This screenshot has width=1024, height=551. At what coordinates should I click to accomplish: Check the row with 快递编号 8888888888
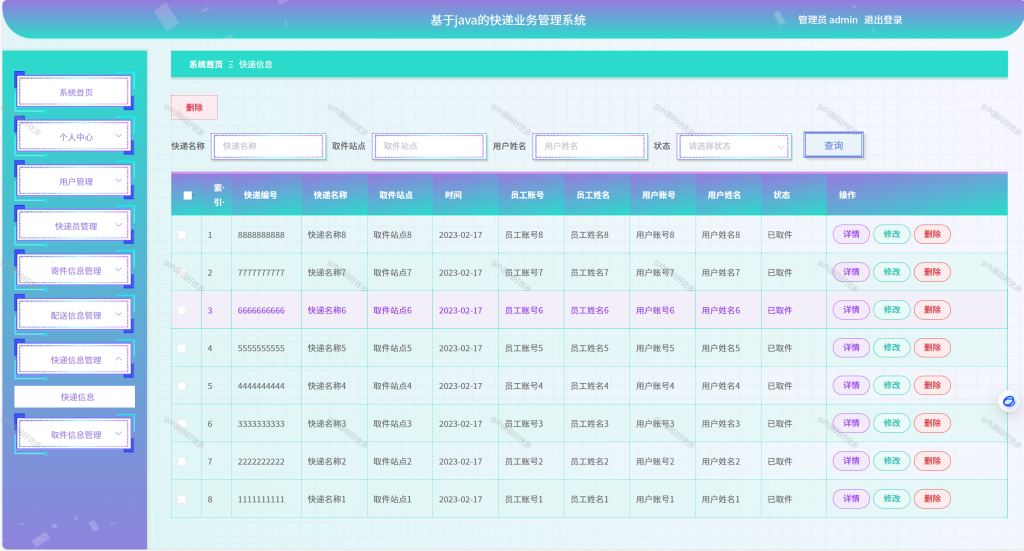tap(182, 234)
